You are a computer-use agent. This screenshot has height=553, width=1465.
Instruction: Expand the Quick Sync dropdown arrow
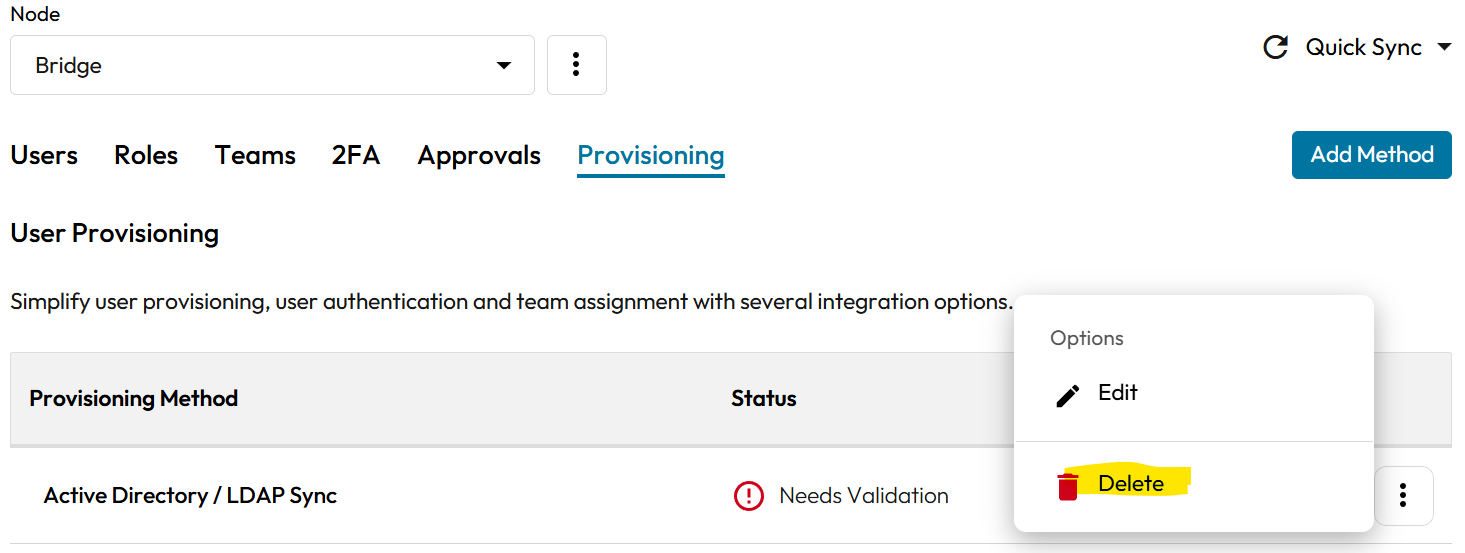click(x=1443, y=48)
